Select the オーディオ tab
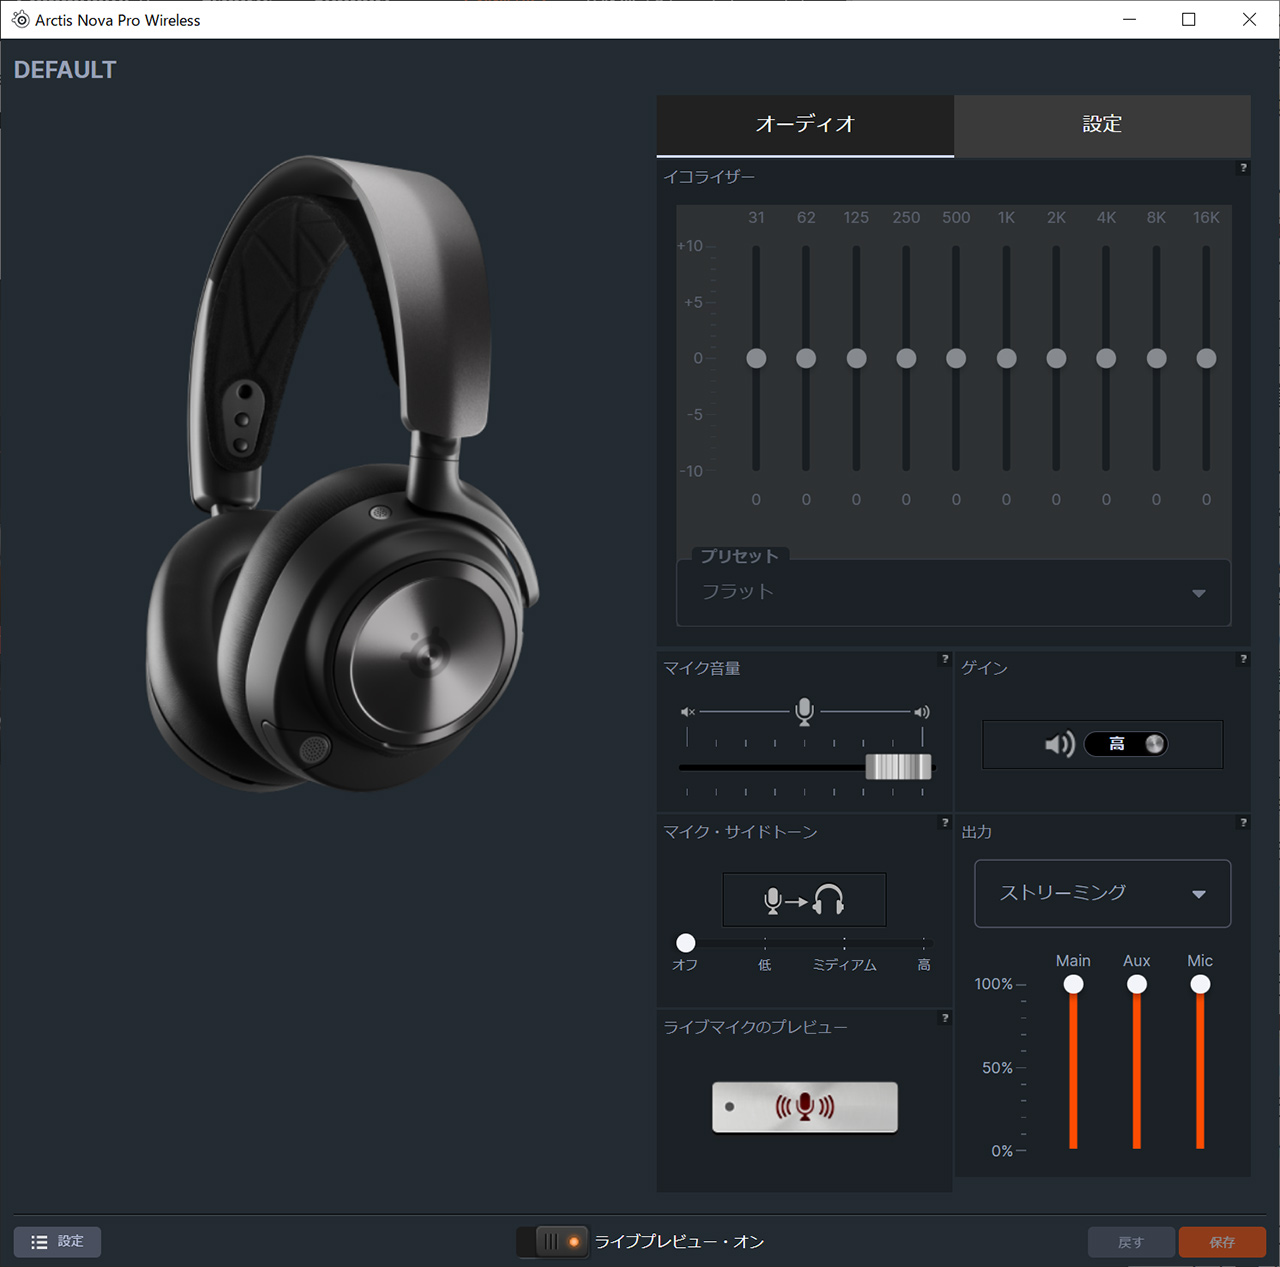 [x=805, y=125]
